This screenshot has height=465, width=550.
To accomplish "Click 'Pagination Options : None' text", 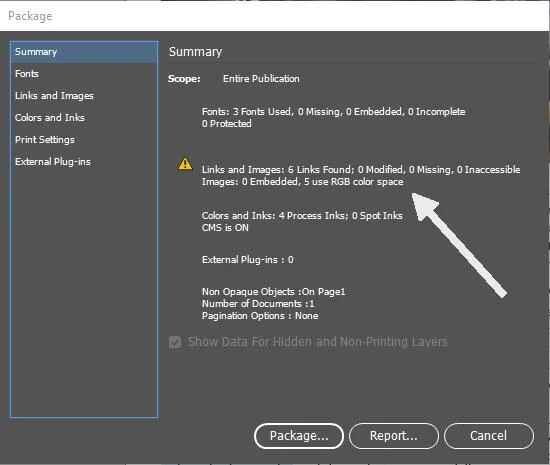I will tap(260, 316).
